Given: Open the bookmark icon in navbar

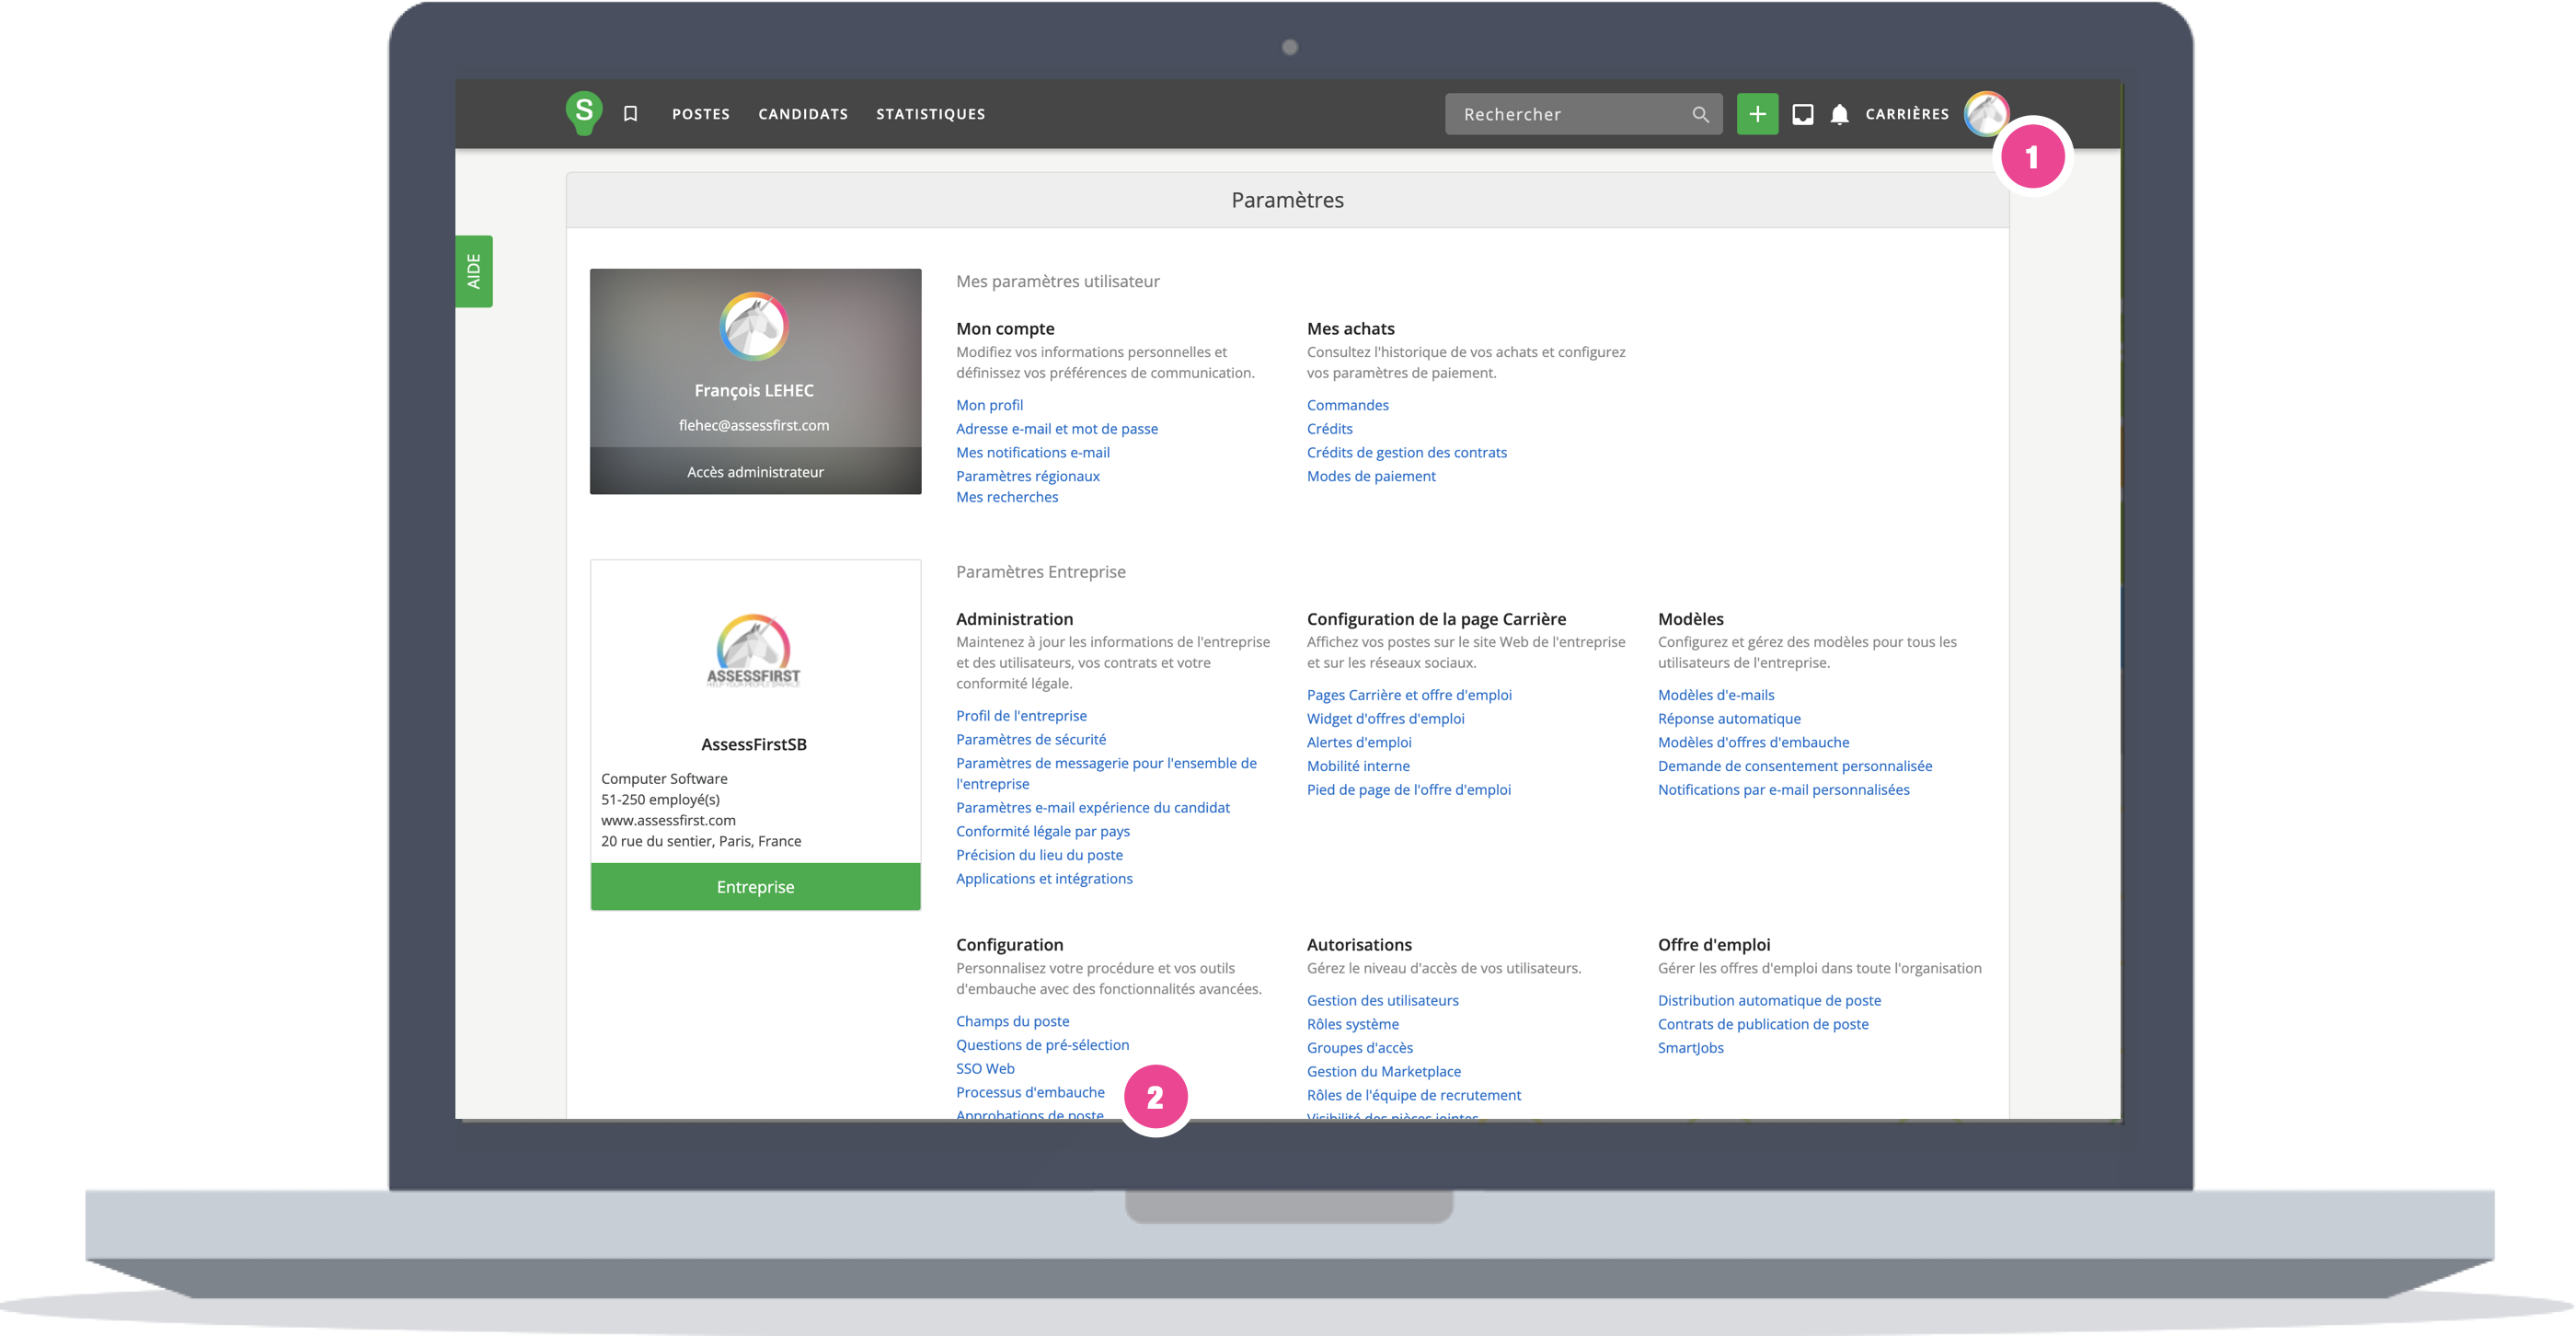Looking at the screenshot, I should (x=630, y=114).
